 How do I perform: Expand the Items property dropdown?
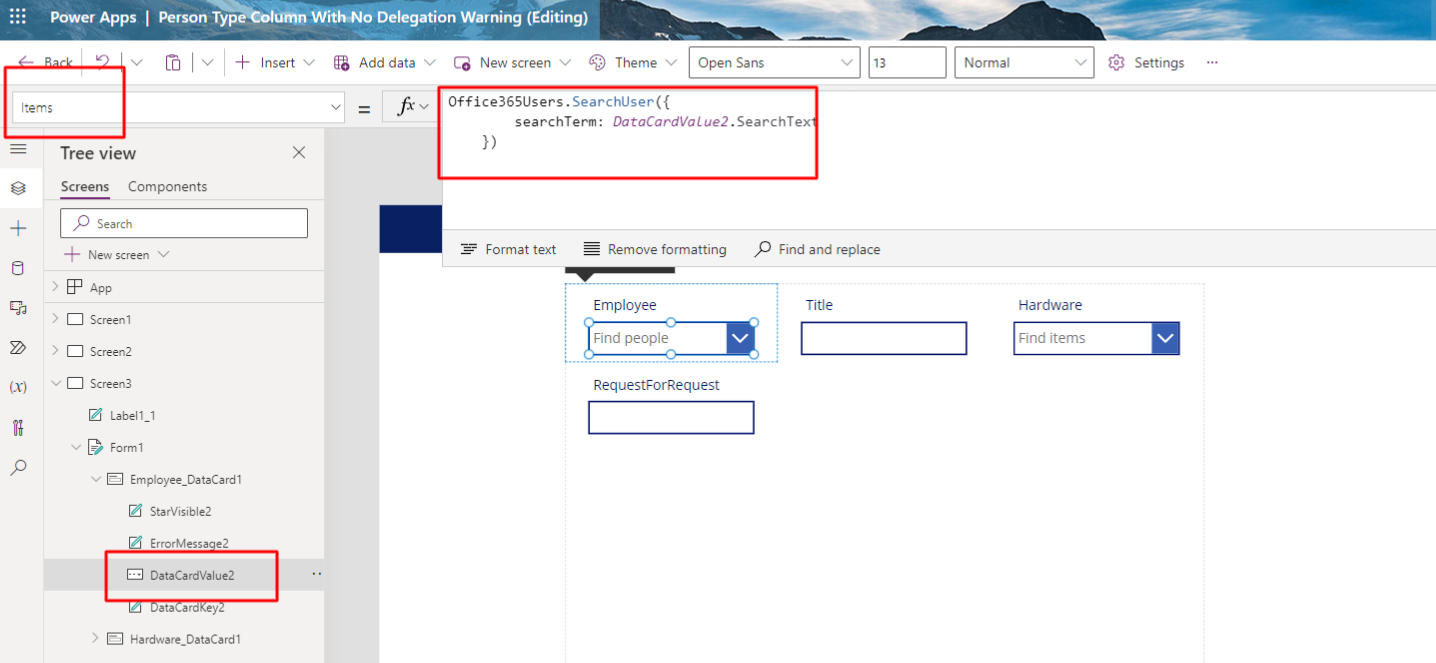[335, 107]
